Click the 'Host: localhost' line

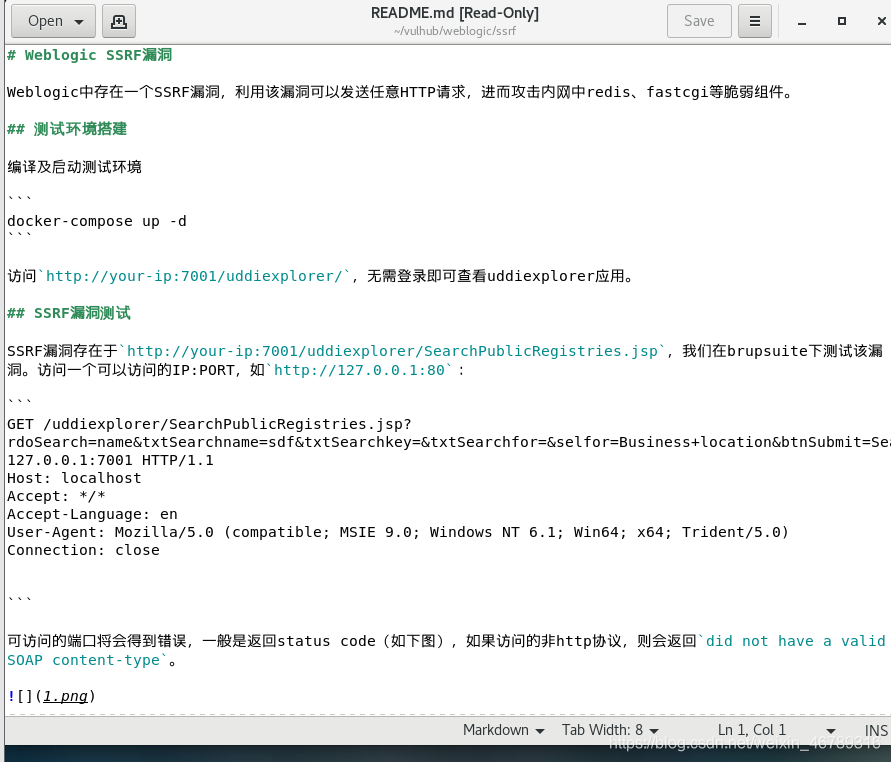click(74, 478)
